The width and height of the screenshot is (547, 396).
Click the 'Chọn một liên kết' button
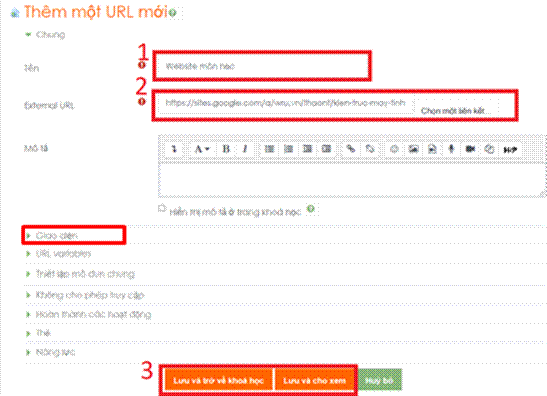456,111
